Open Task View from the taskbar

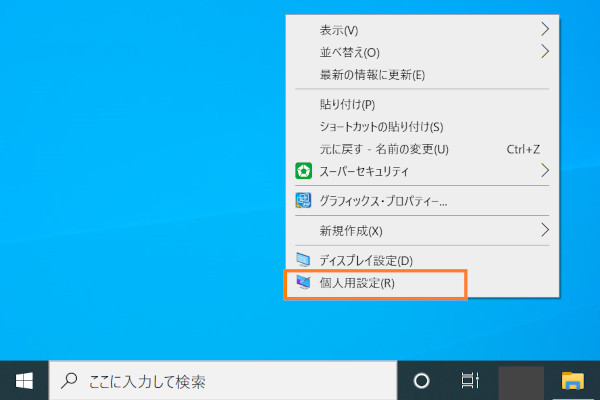(470, 380)
